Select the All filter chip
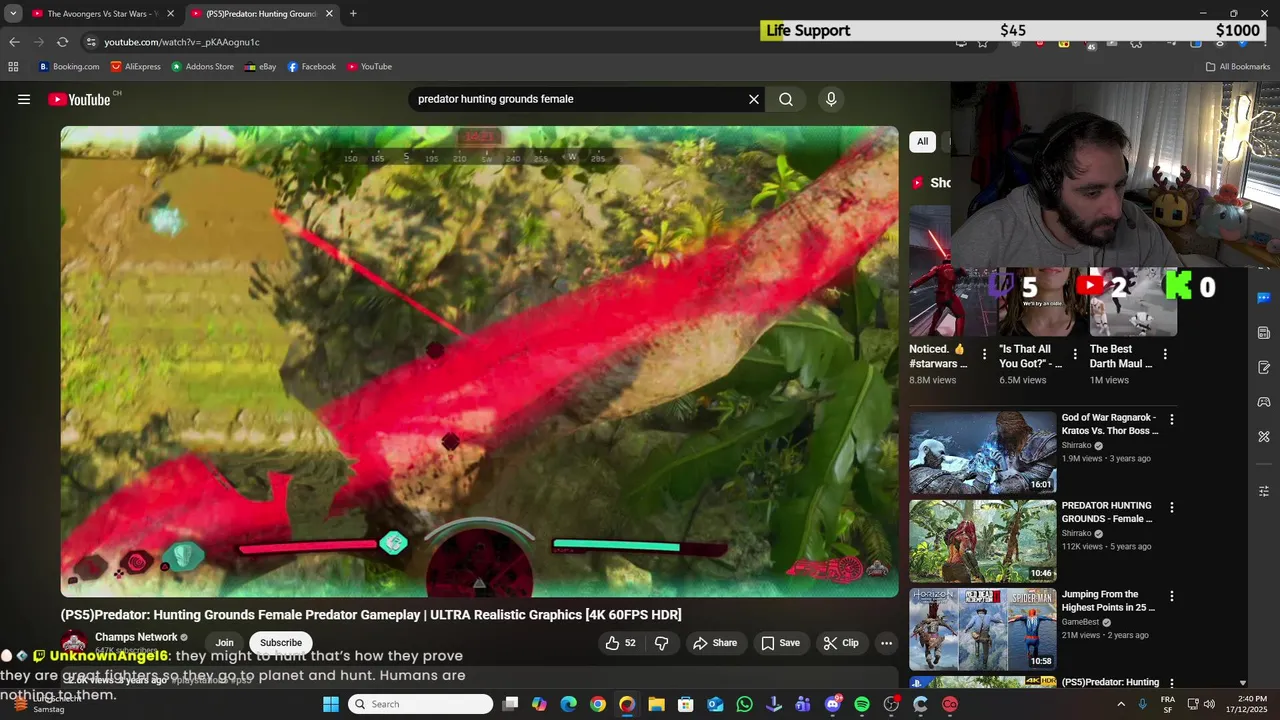1280x720 pixels. (922, 141)
